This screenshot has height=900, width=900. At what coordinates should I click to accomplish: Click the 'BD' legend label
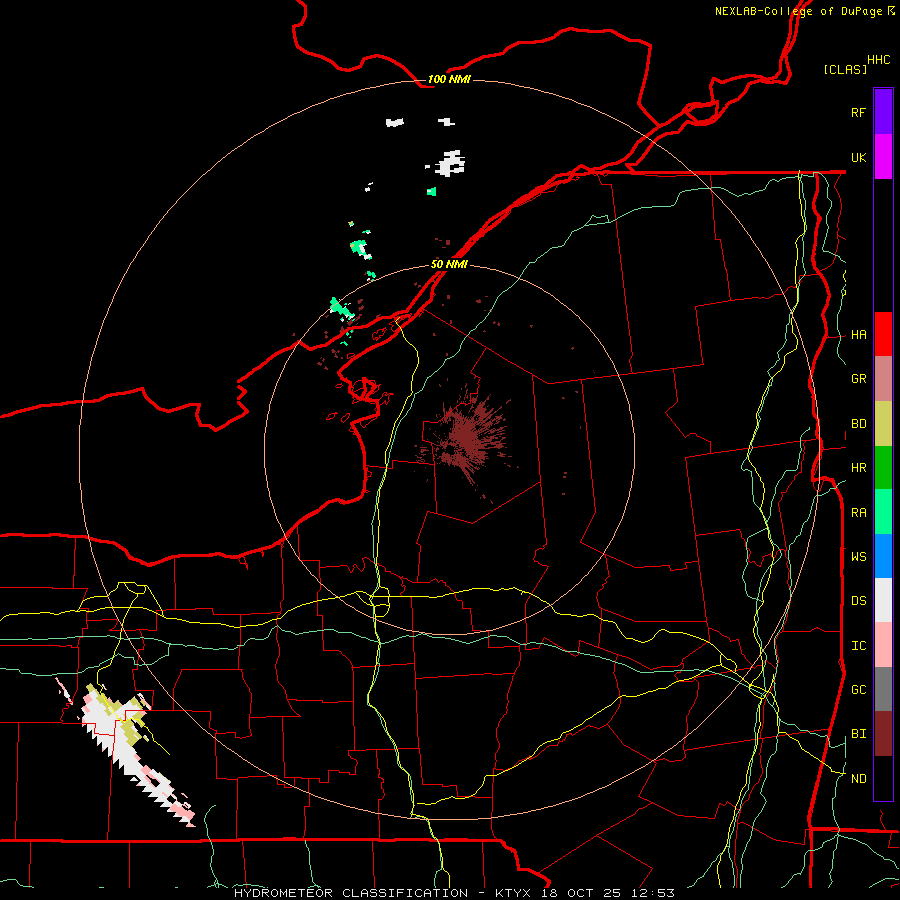coord(859,424)
